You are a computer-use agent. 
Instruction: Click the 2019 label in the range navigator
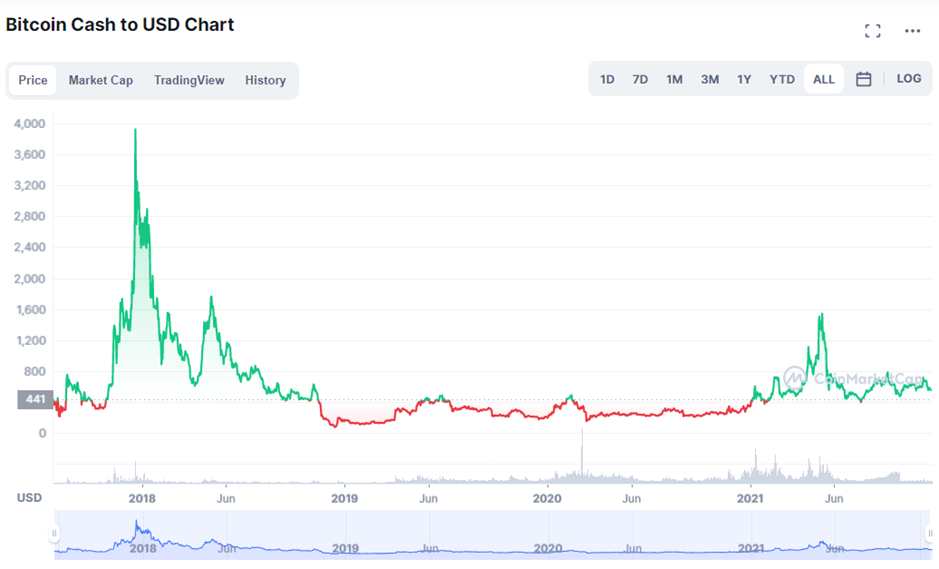coord(345,548)
